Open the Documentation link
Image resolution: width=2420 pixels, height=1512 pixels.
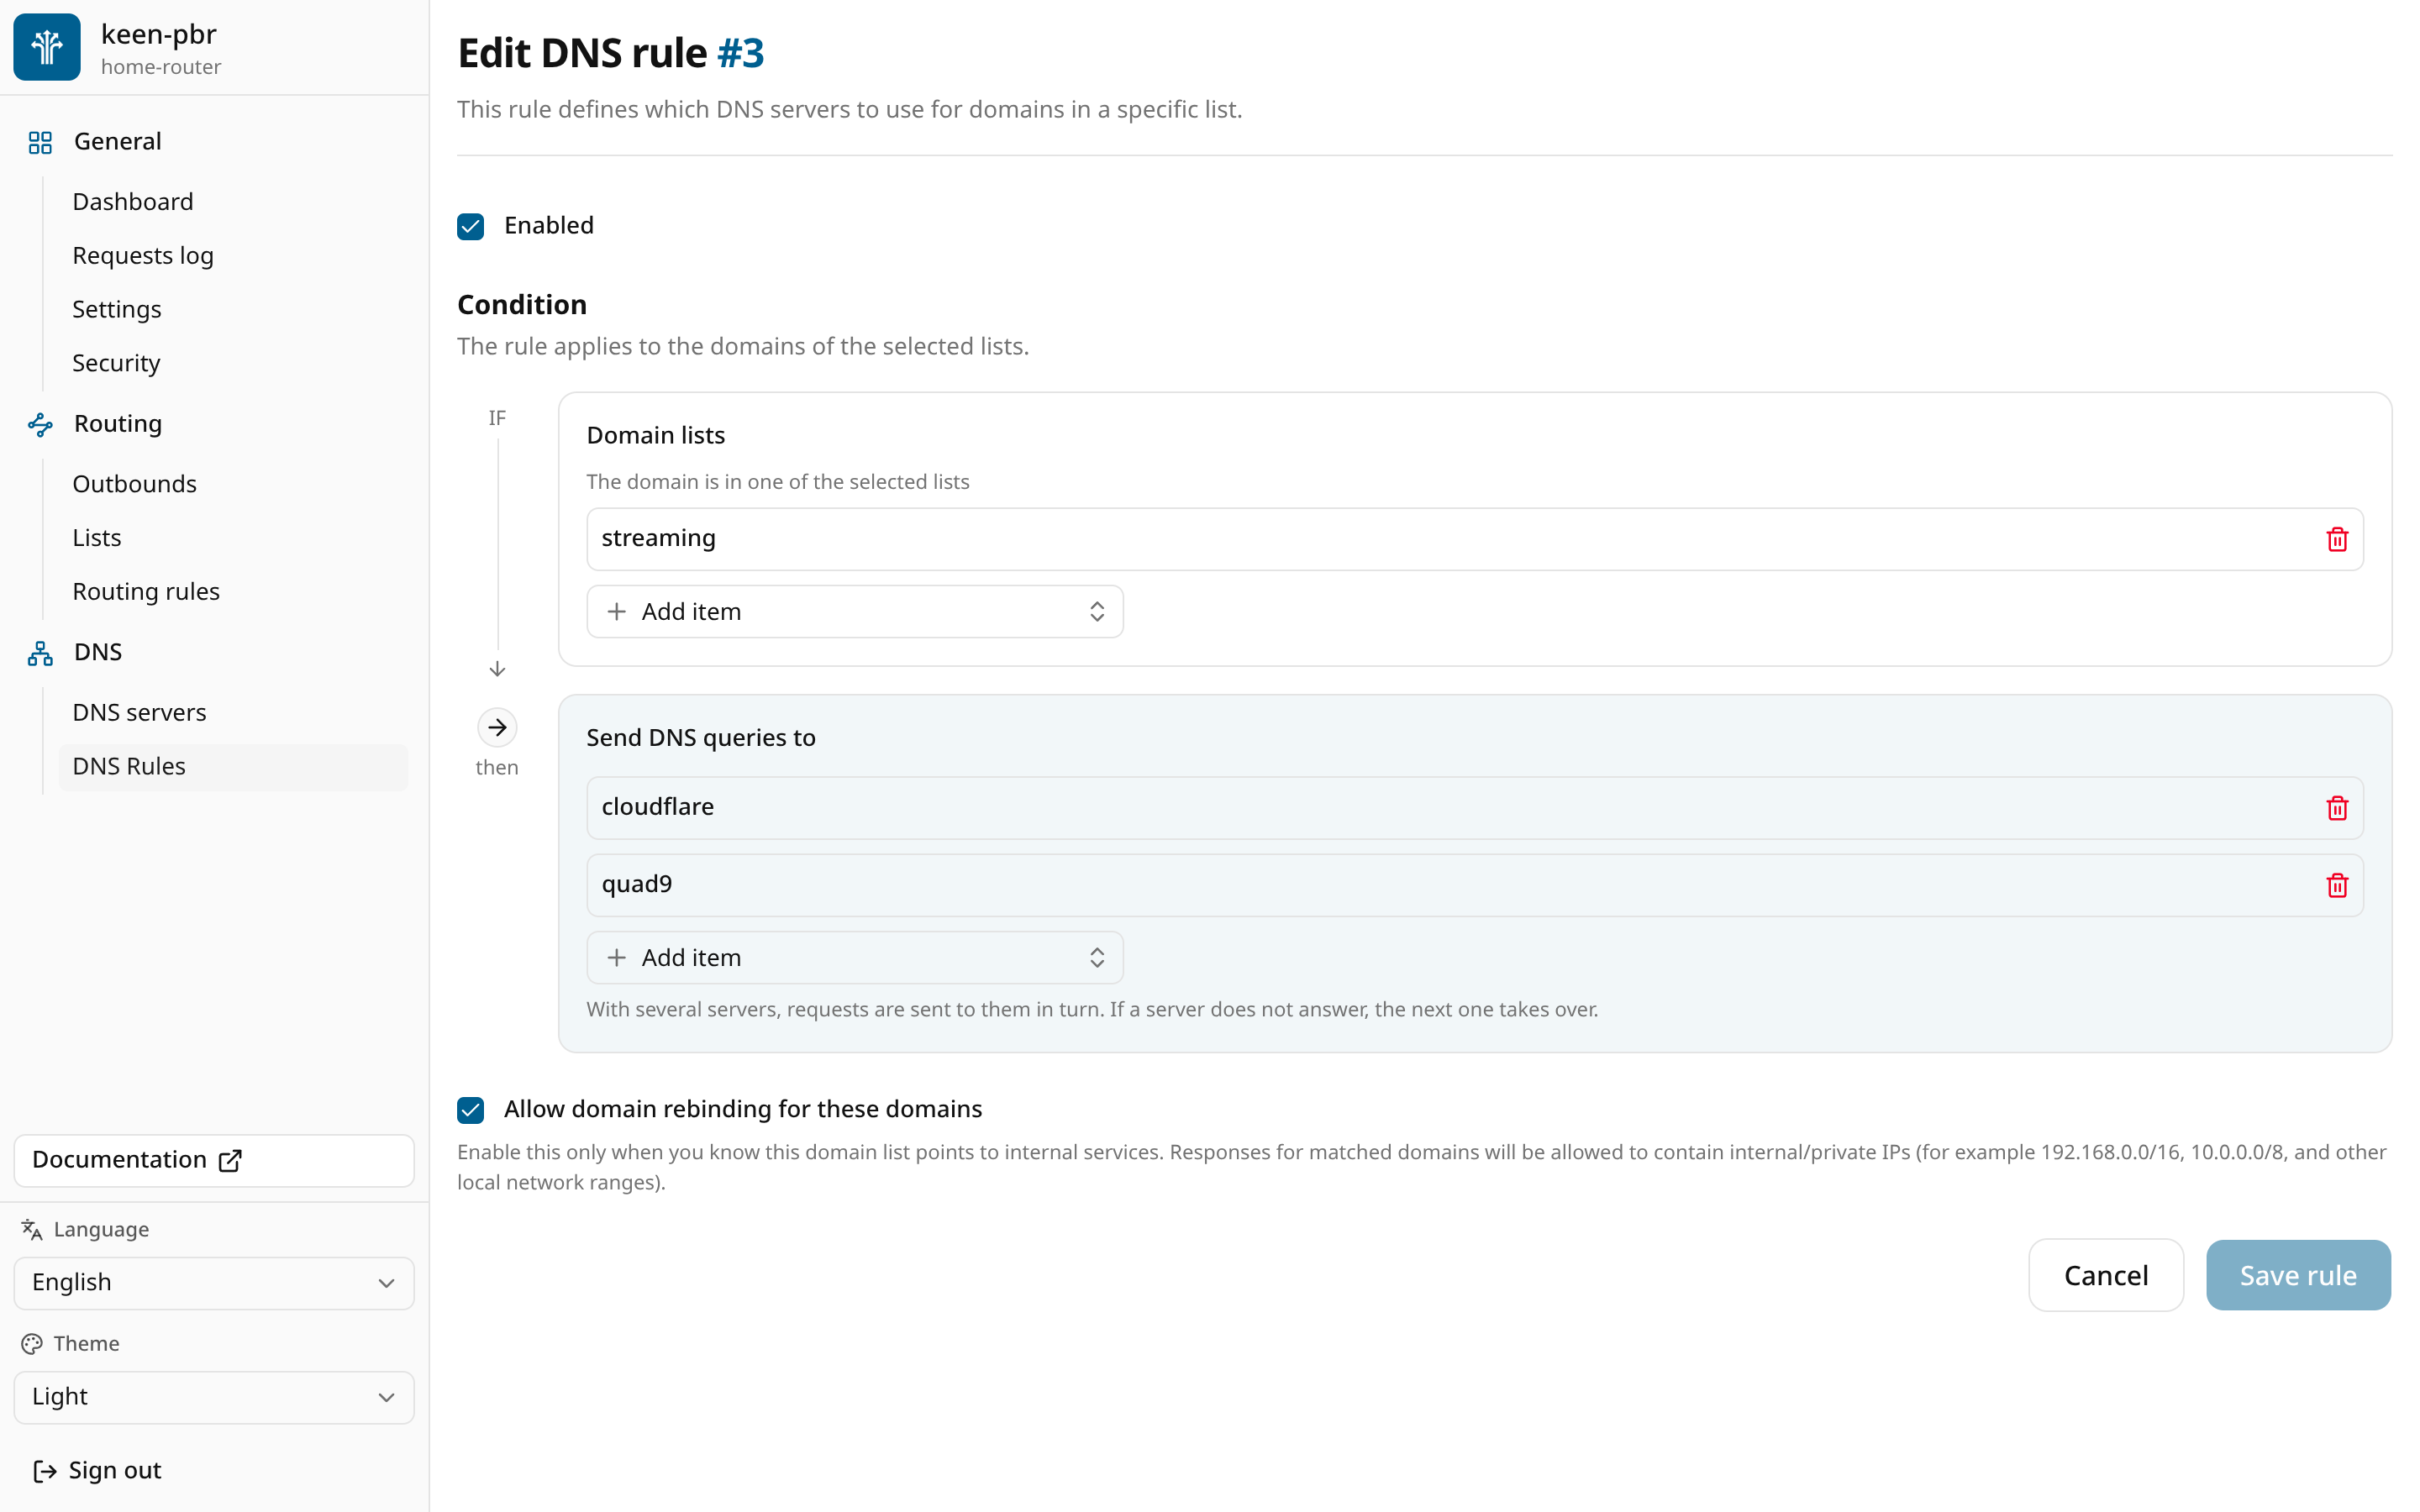214,1160
